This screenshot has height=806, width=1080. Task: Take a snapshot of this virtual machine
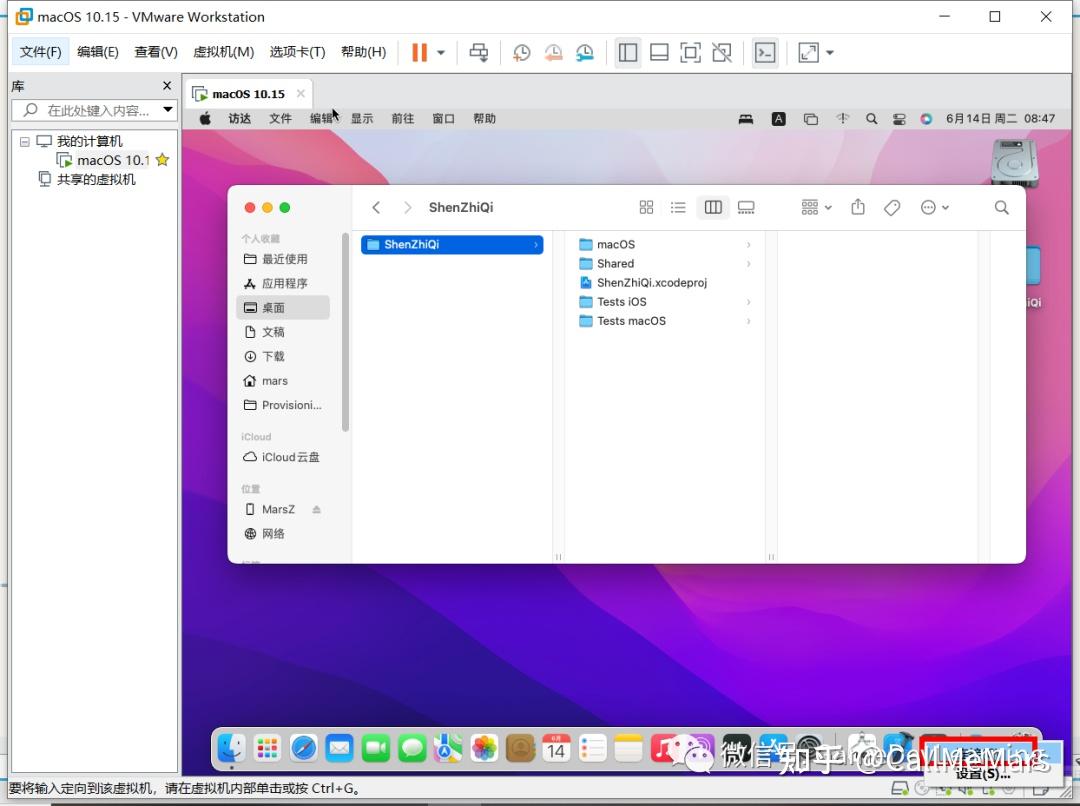coord(521,52)
